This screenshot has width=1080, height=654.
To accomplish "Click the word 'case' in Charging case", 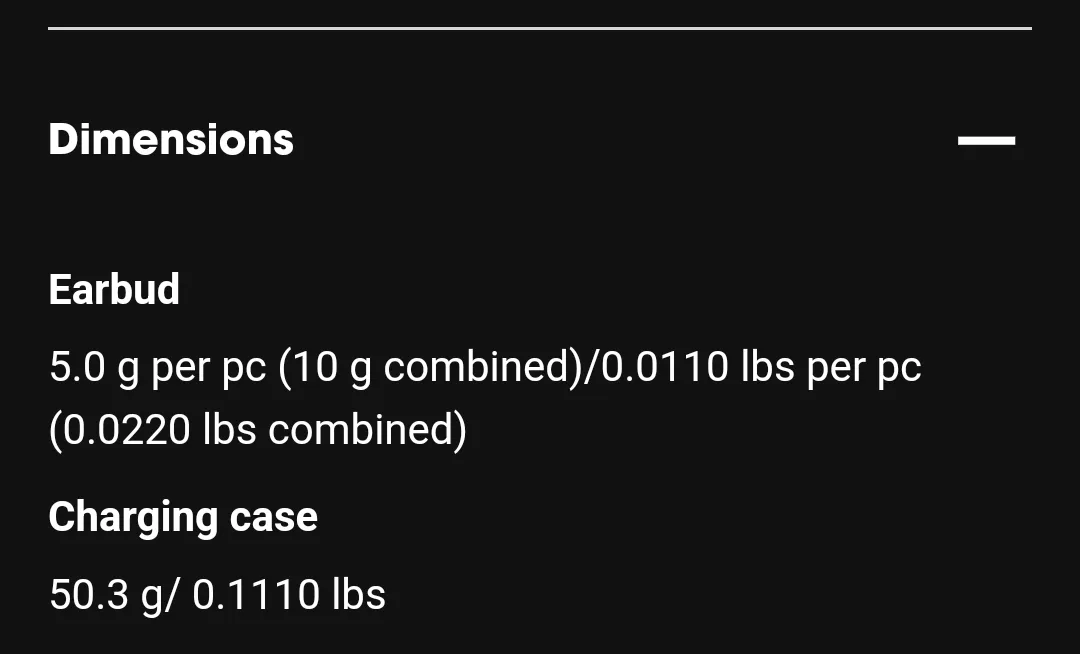I will click(273, 518).
